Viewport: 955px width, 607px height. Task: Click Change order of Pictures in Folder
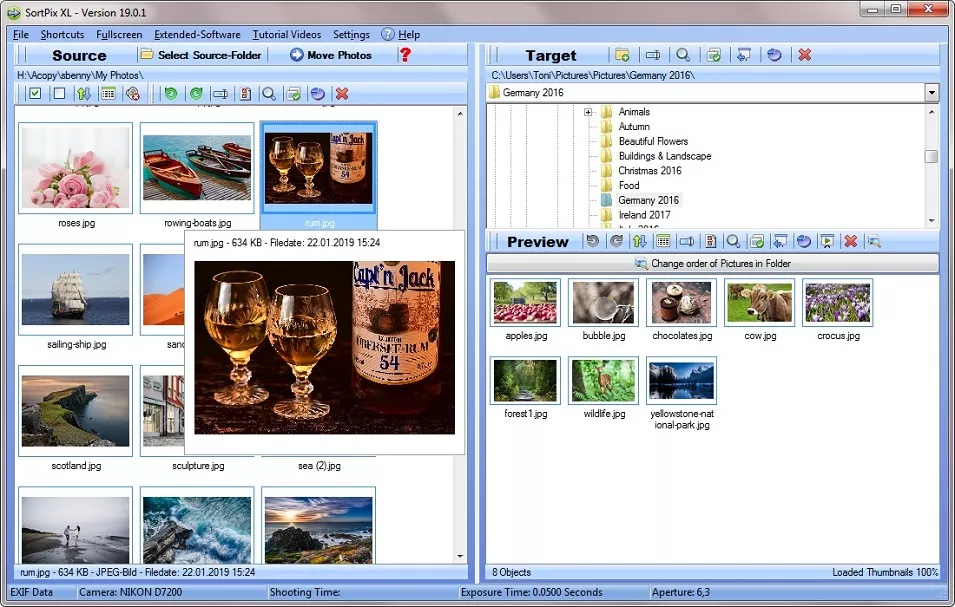coord(713,264)
